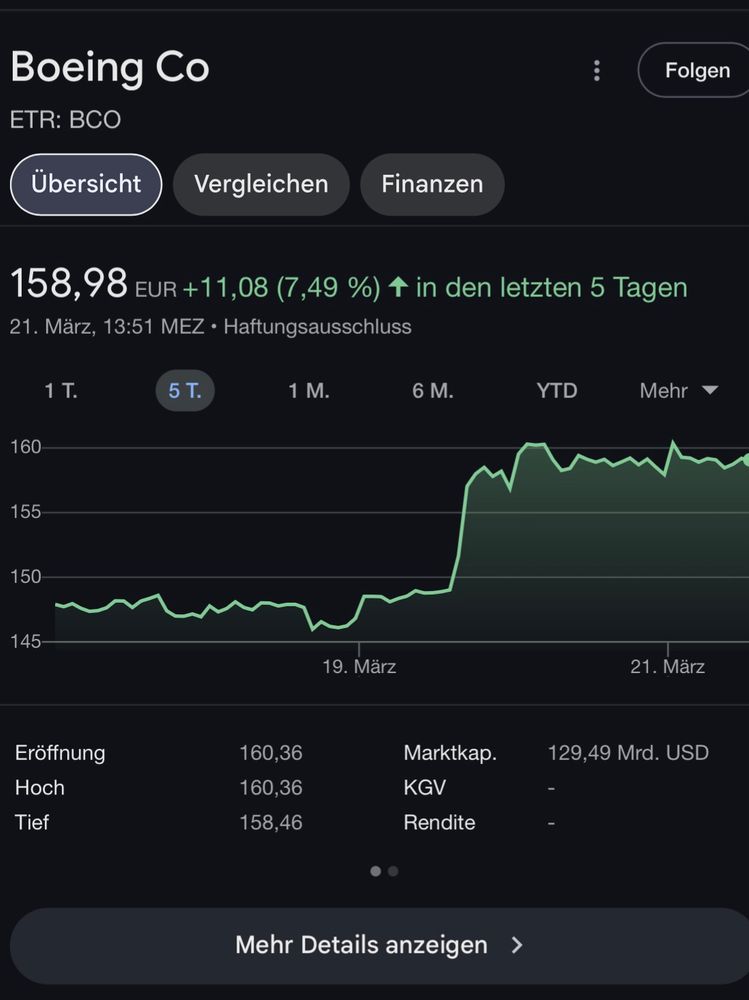Click the Tief label
Screen dimensions: 749x1000
click(x=32, y=823)
